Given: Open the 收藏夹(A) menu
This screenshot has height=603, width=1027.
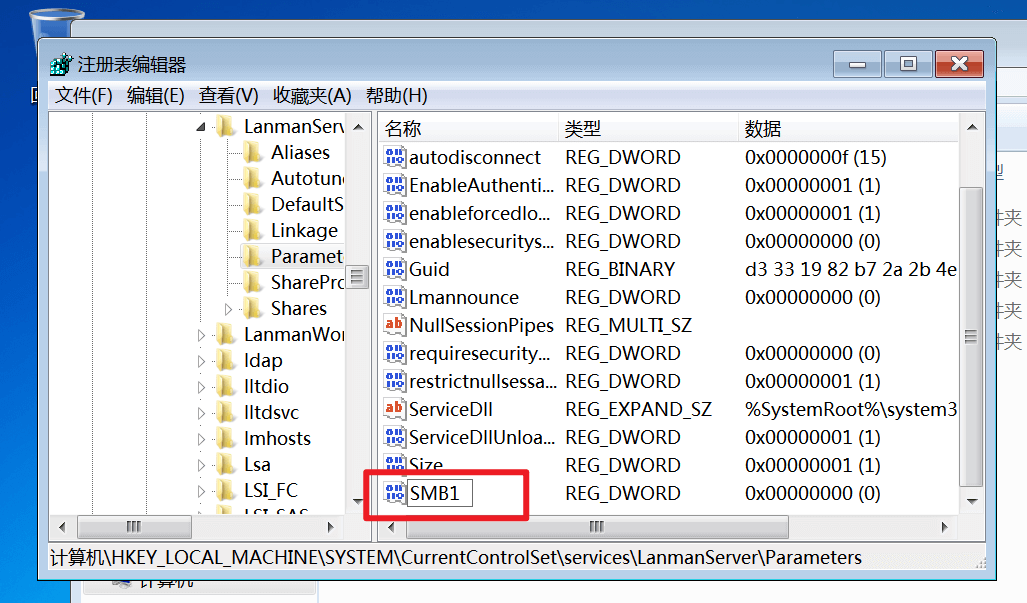Looking at the screenshot, I should tap(312, 95).
